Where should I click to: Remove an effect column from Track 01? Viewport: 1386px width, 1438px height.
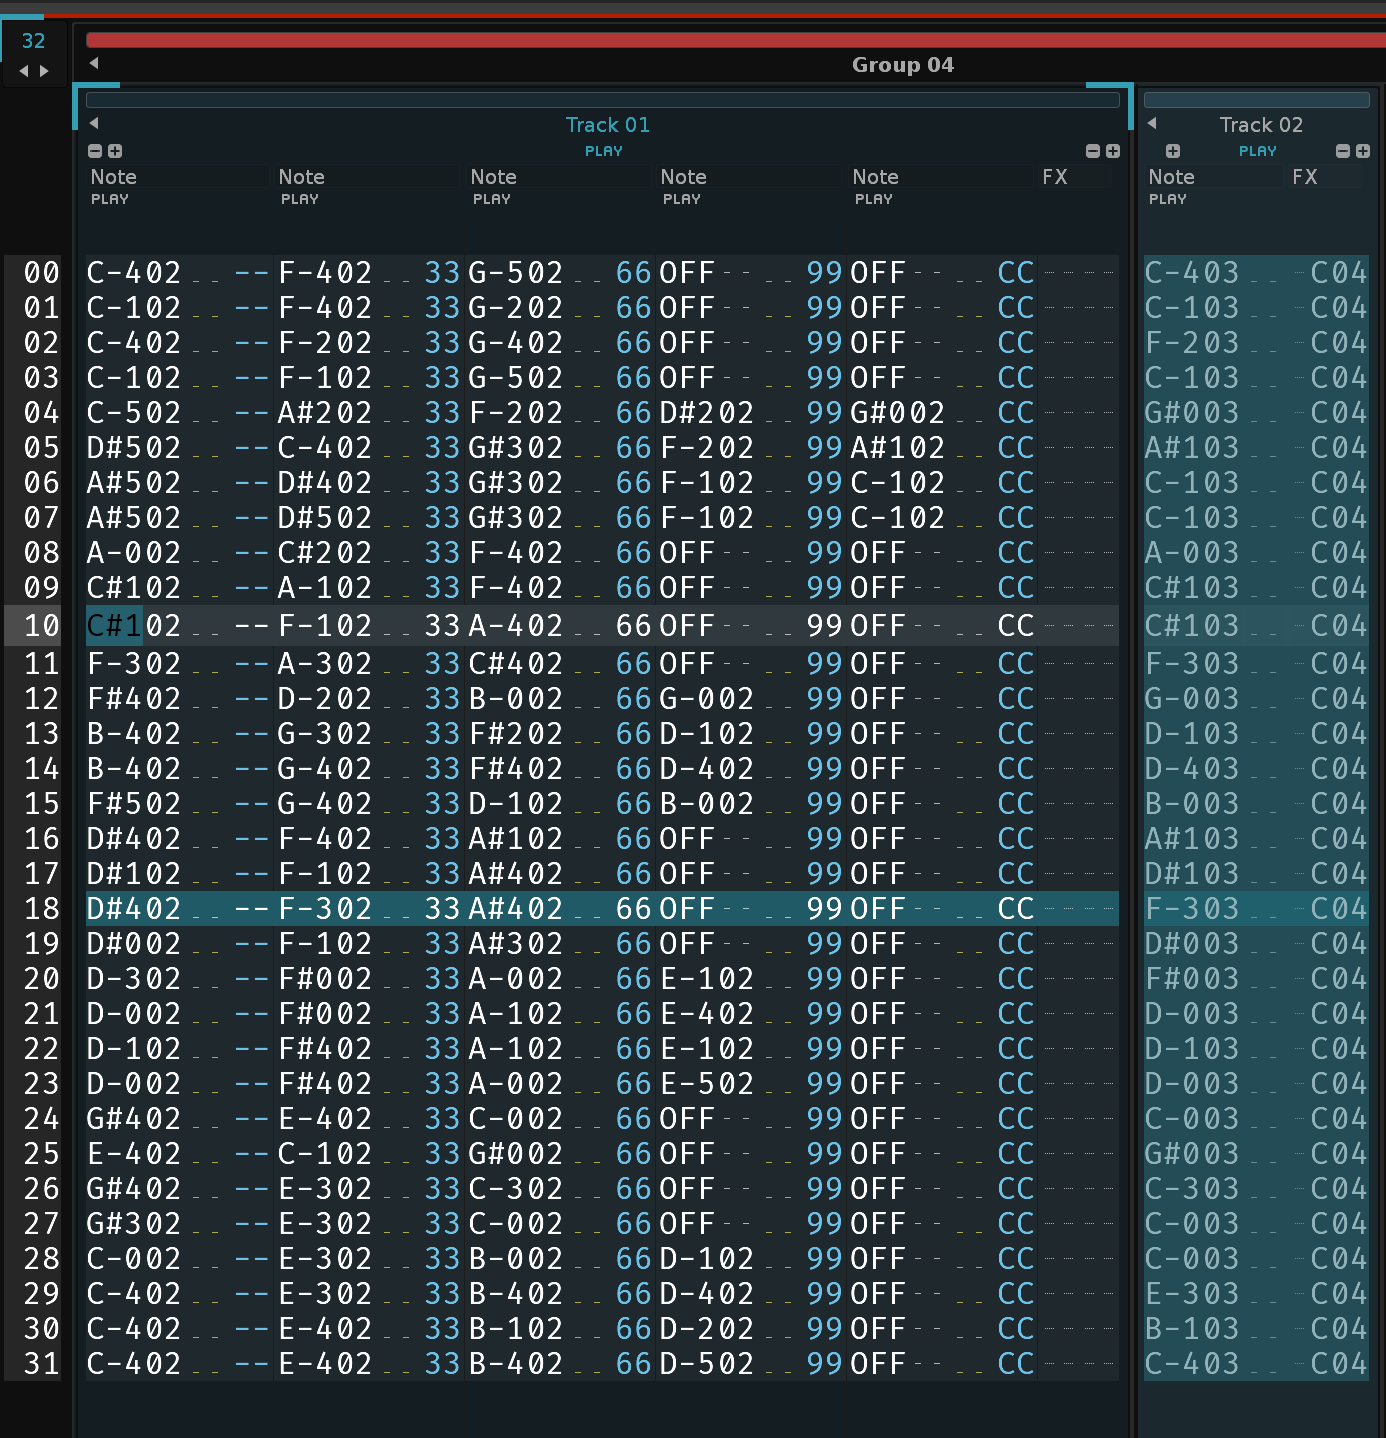(1093, 151)
